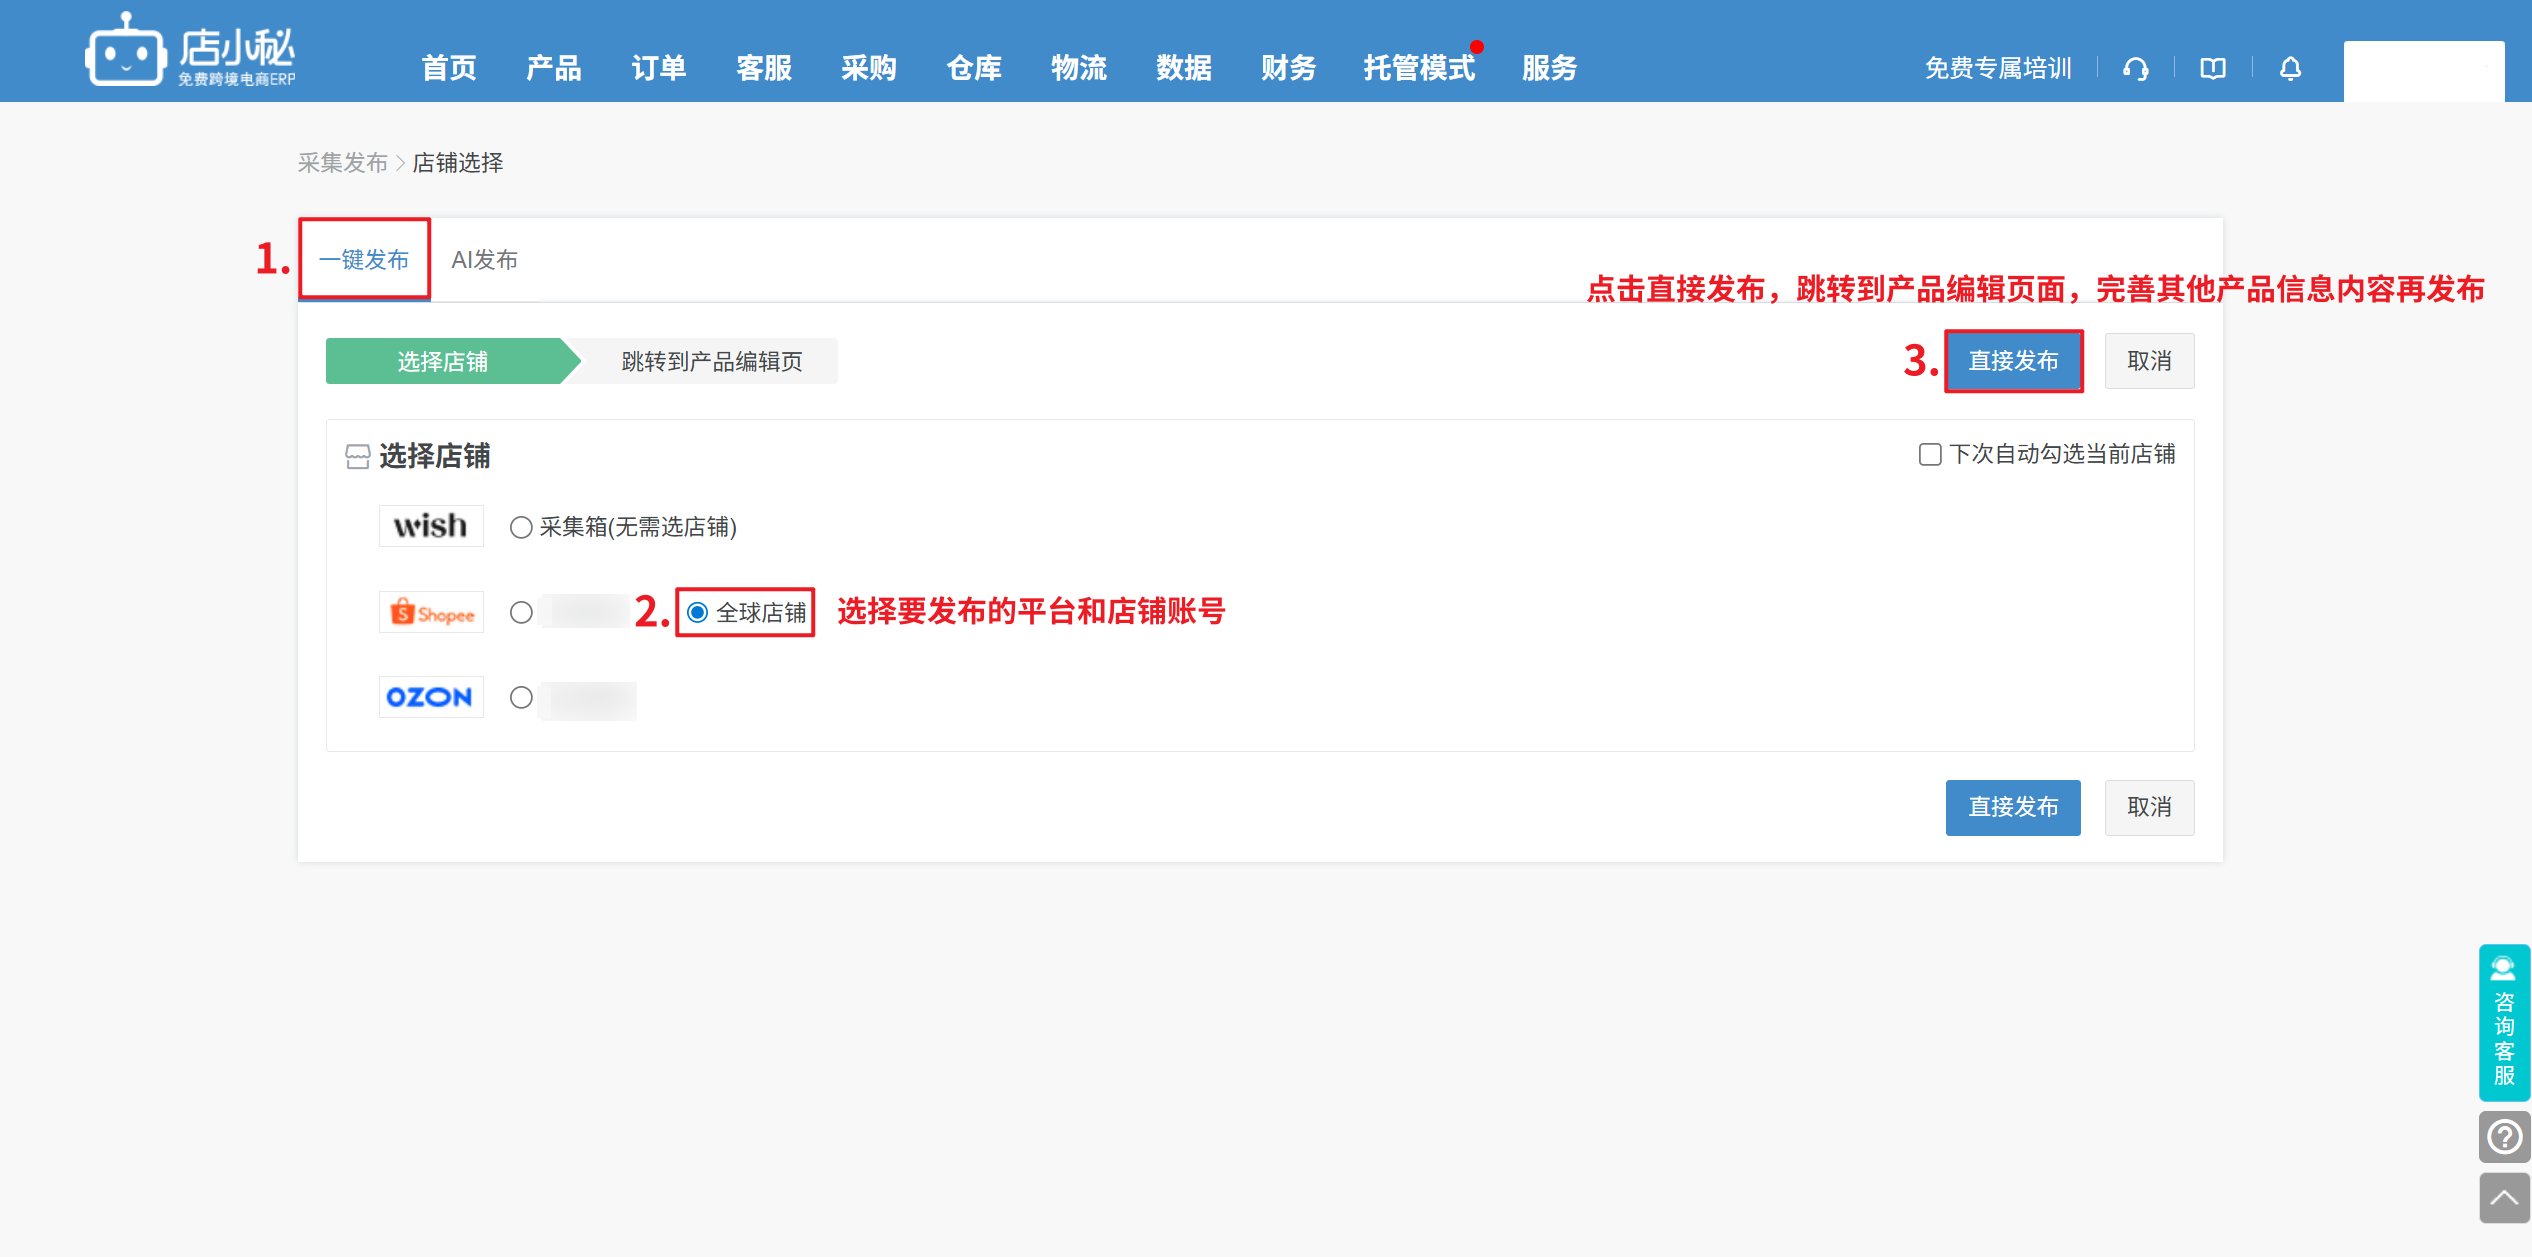Click the top 直接发布 button

pos(2012,361)
